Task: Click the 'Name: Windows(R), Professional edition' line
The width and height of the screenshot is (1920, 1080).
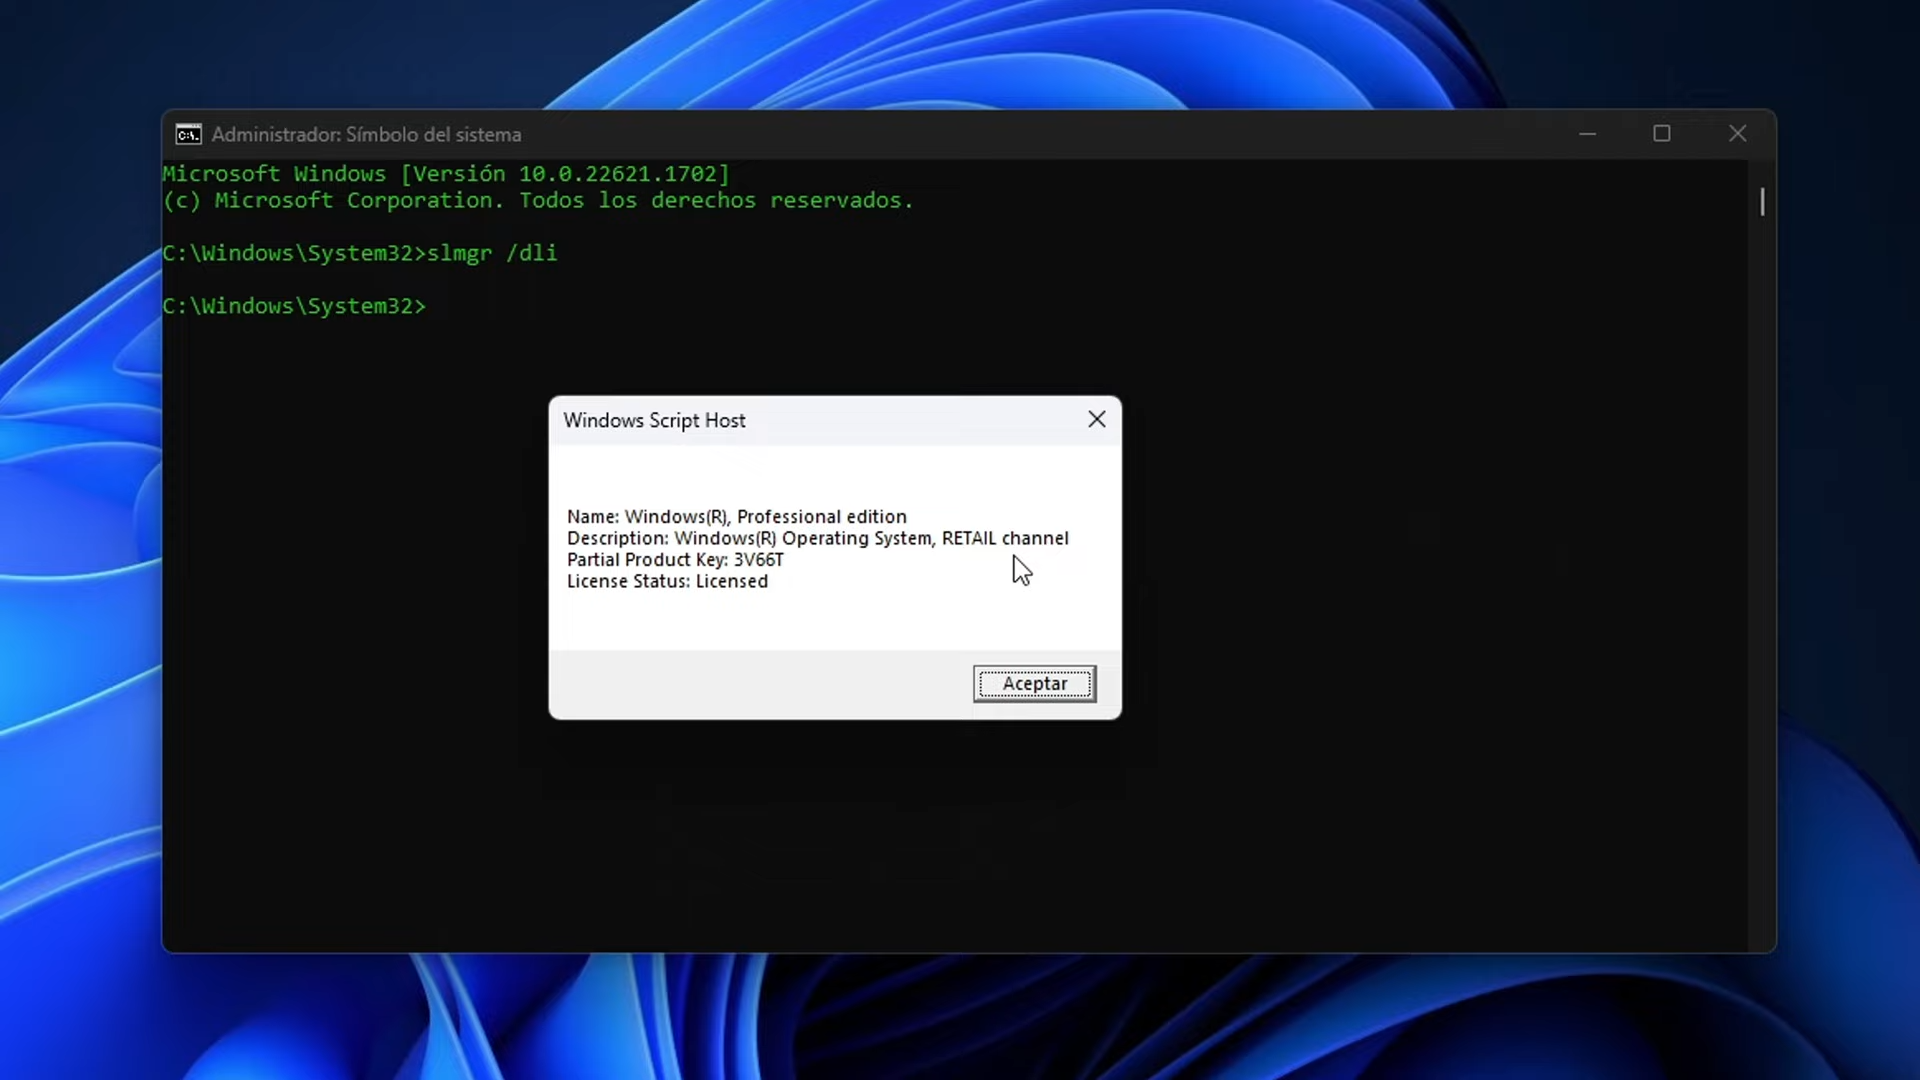Action: tap(737, 517)
